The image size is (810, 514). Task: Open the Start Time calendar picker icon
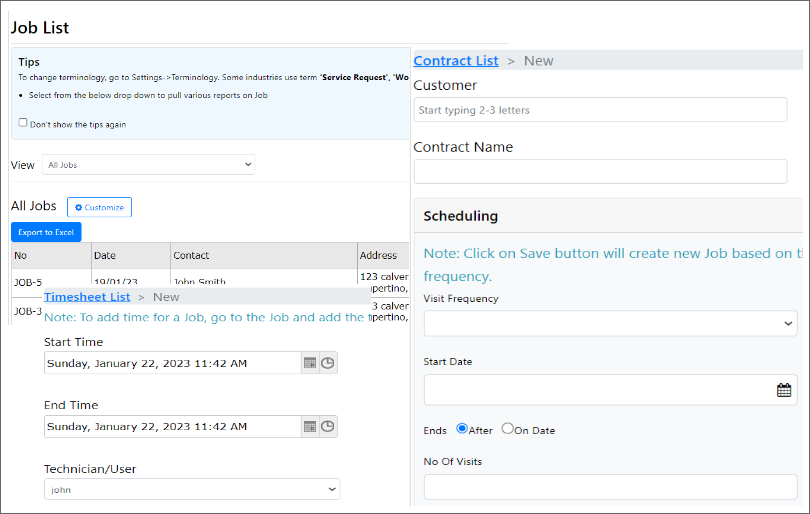click(x=310, y=364)
